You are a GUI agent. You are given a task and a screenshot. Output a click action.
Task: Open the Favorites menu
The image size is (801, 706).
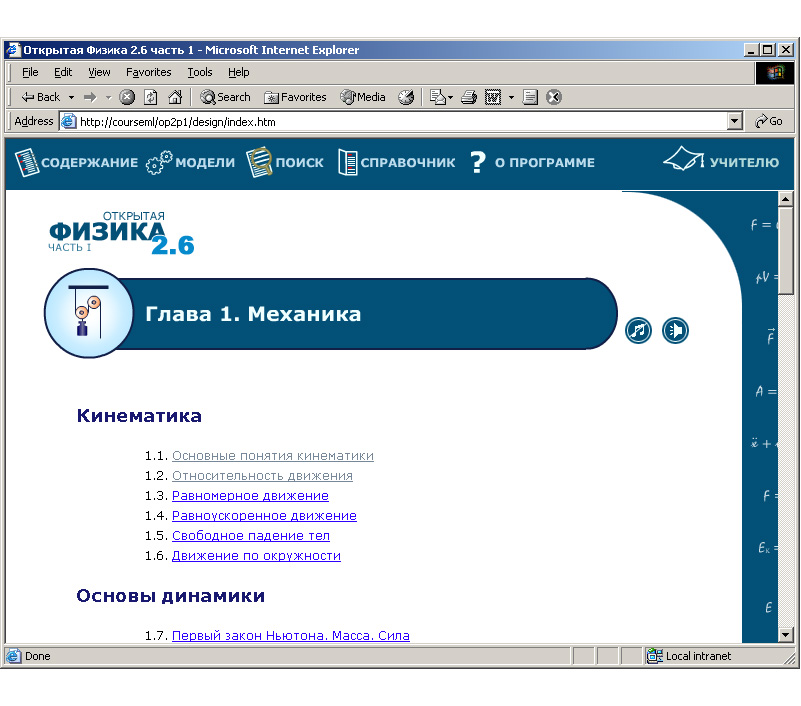(x=148, y=72)
